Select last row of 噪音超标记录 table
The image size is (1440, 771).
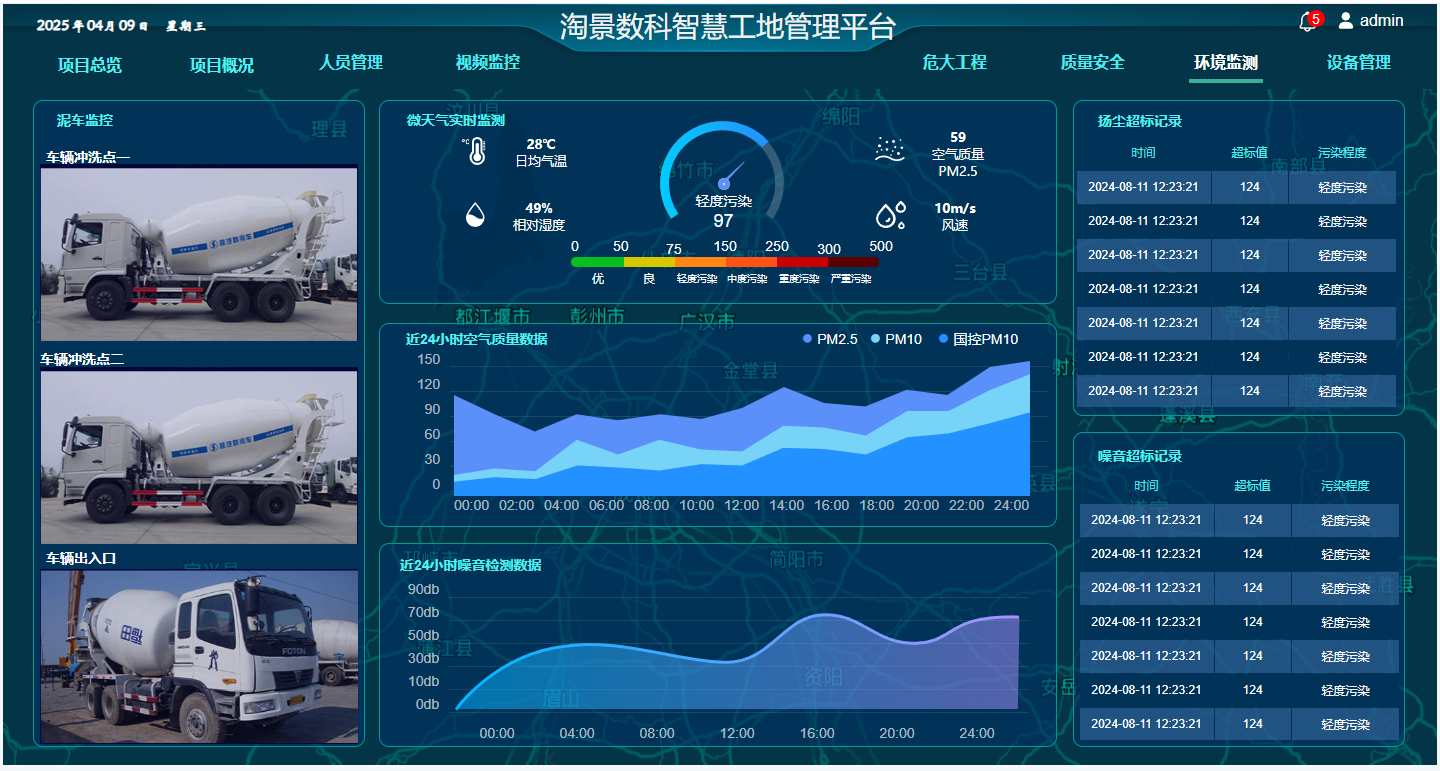1239,724
